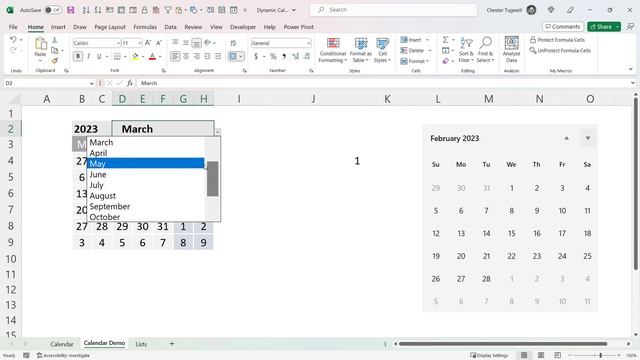Toggle bold formatting

78,56
